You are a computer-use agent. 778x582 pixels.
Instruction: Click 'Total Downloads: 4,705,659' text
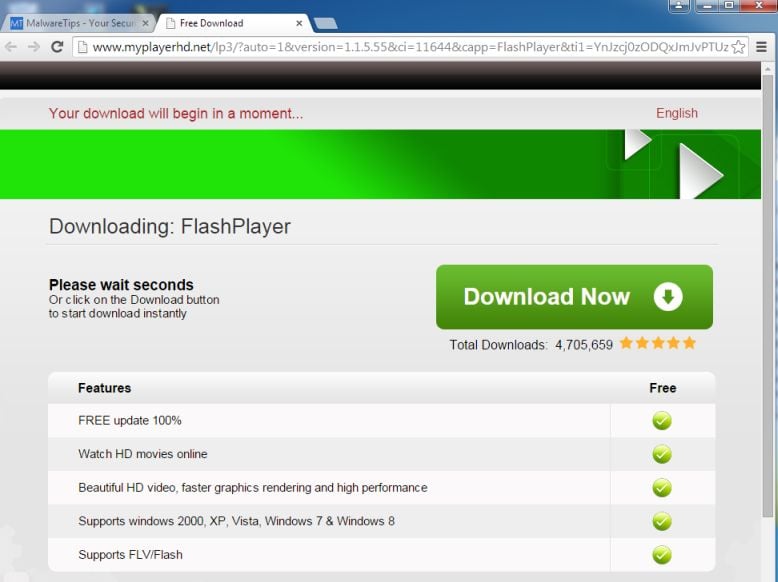(531, 345)
